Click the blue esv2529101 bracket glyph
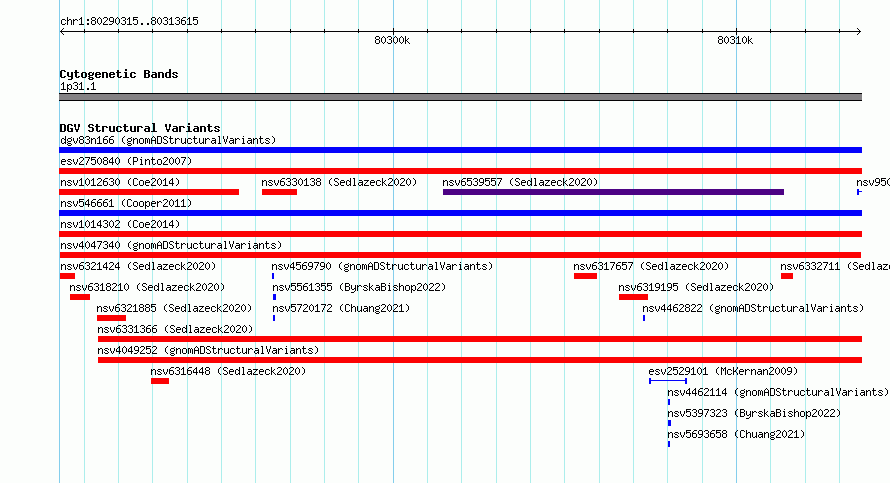 pyautogui.click(x=668, y=381)
